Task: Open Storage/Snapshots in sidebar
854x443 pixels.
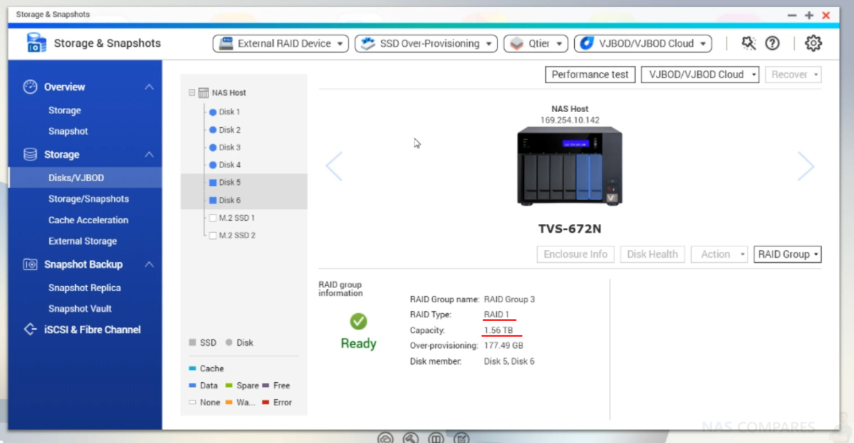Action: pos(88,199)
